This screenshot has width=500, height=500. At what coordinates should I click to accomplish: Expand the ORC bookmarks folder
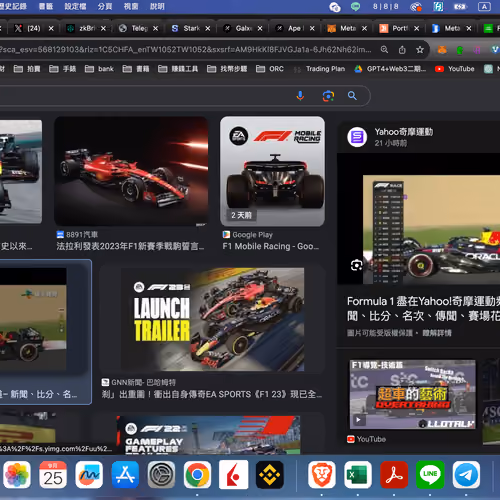tap(270, 69)
